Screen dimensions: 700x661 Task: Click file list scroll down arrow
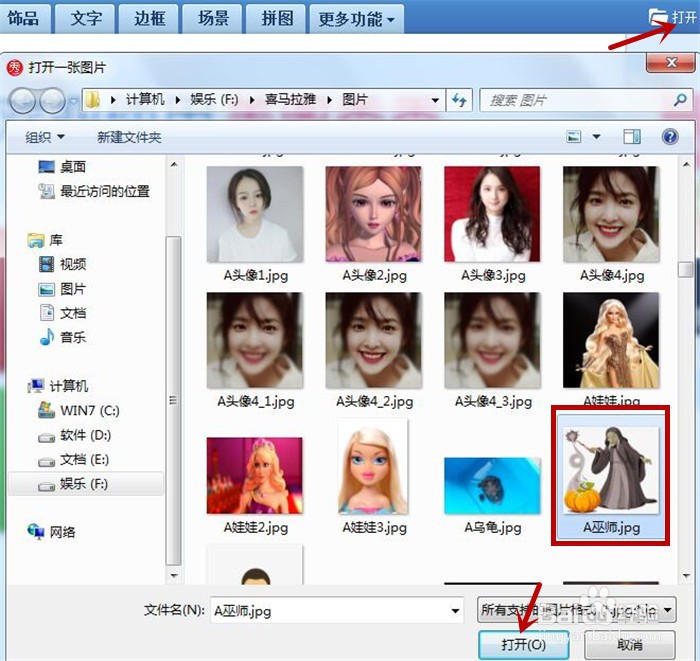tap(686, 576)
